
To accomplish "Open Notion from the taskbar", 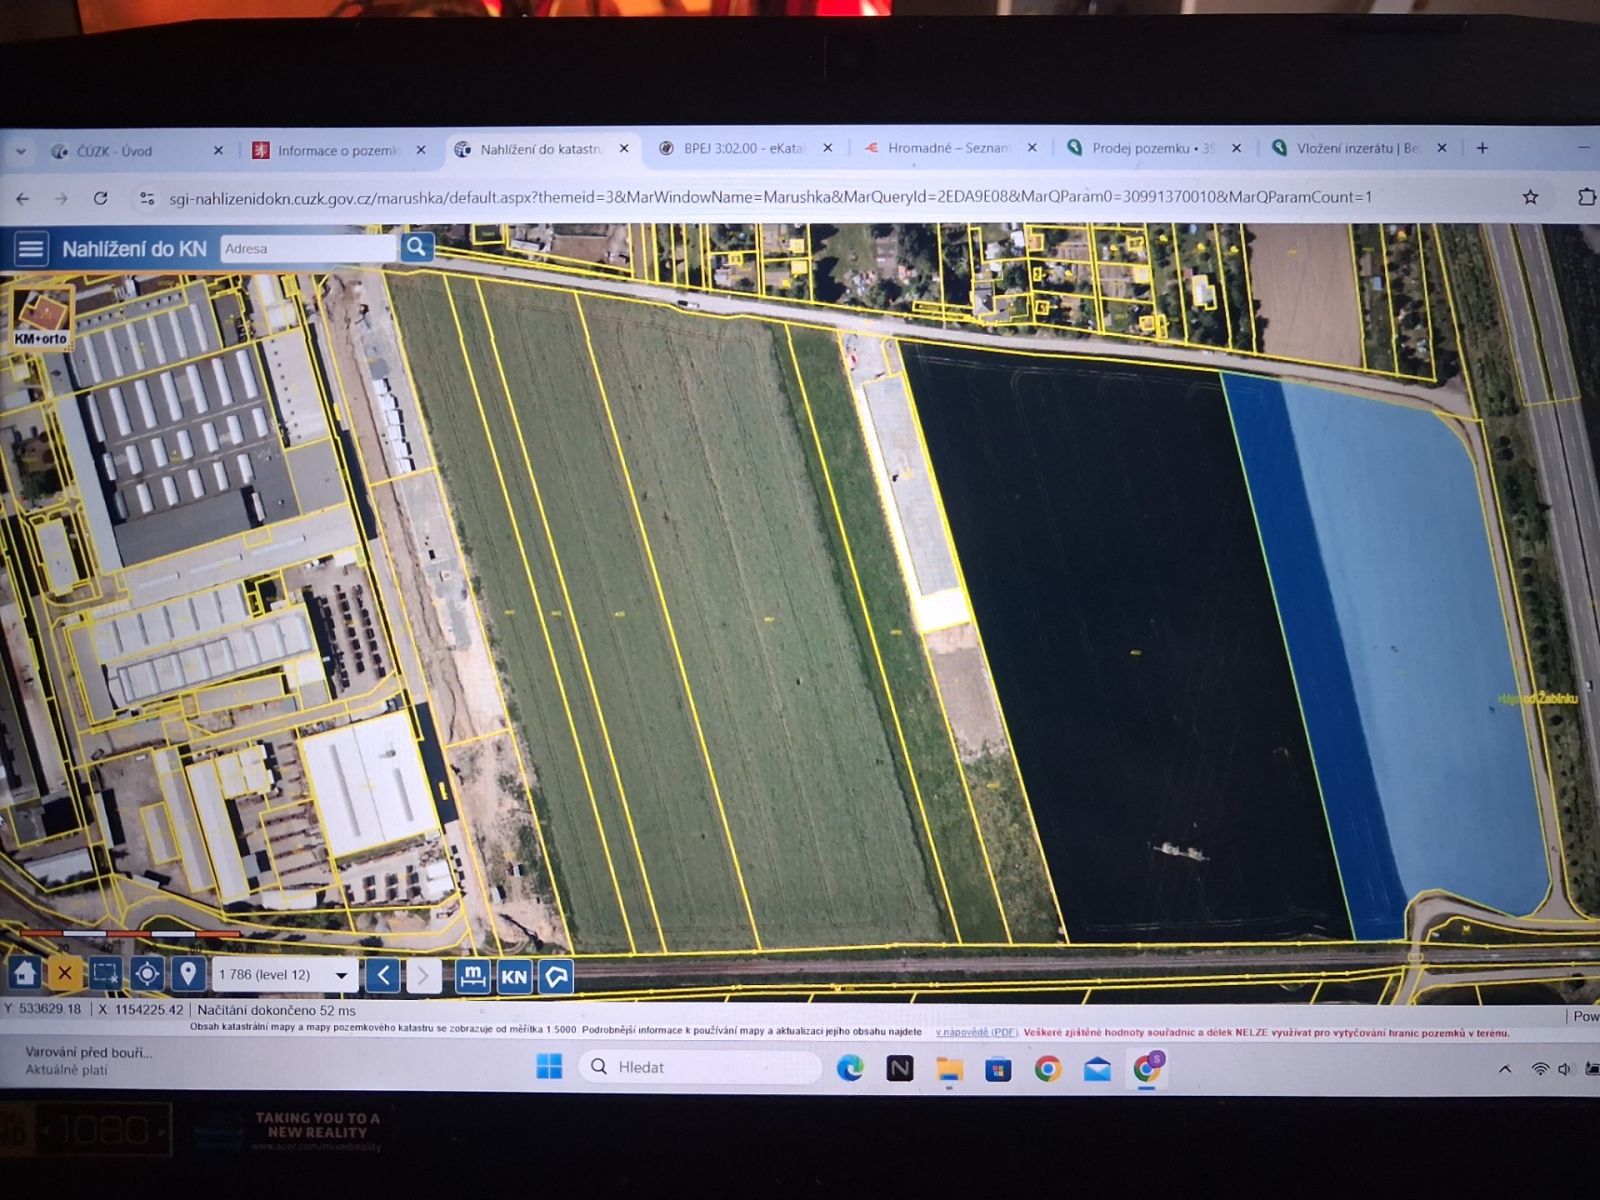I will (900, 1068).
